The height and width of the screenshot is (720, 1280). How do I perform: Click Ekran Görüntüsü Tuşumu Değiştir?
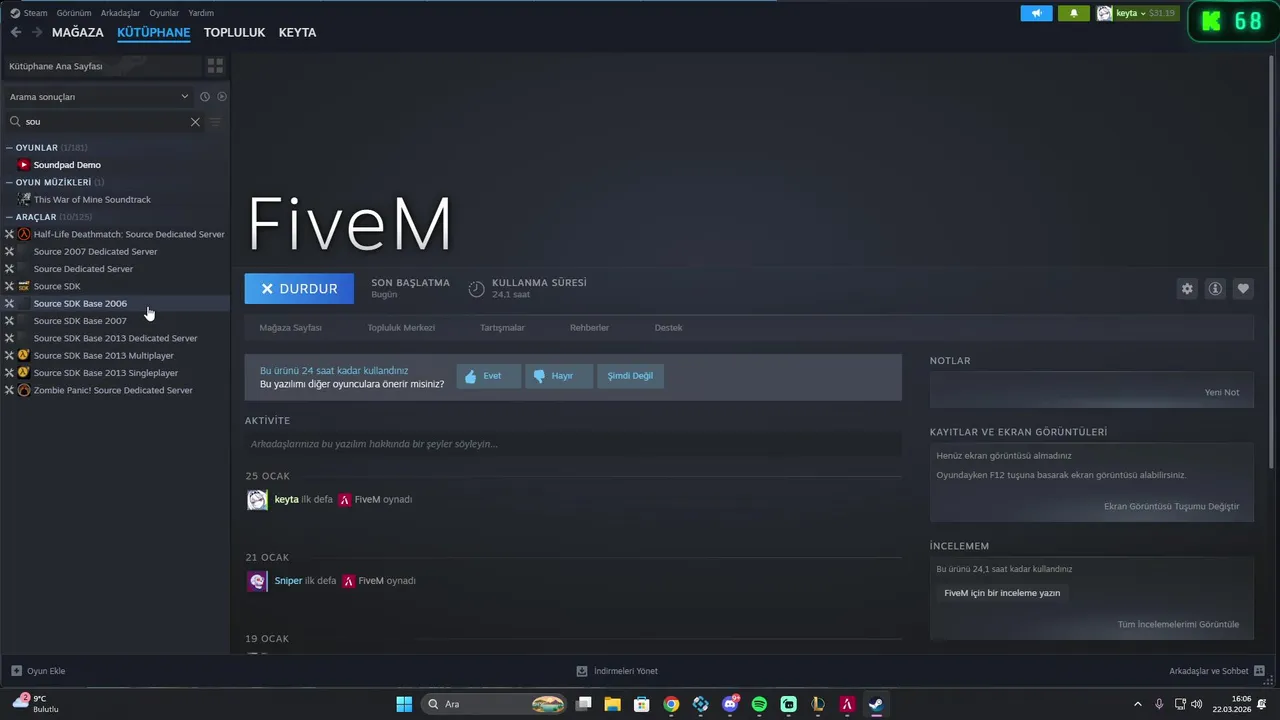tap(1172, 506)
